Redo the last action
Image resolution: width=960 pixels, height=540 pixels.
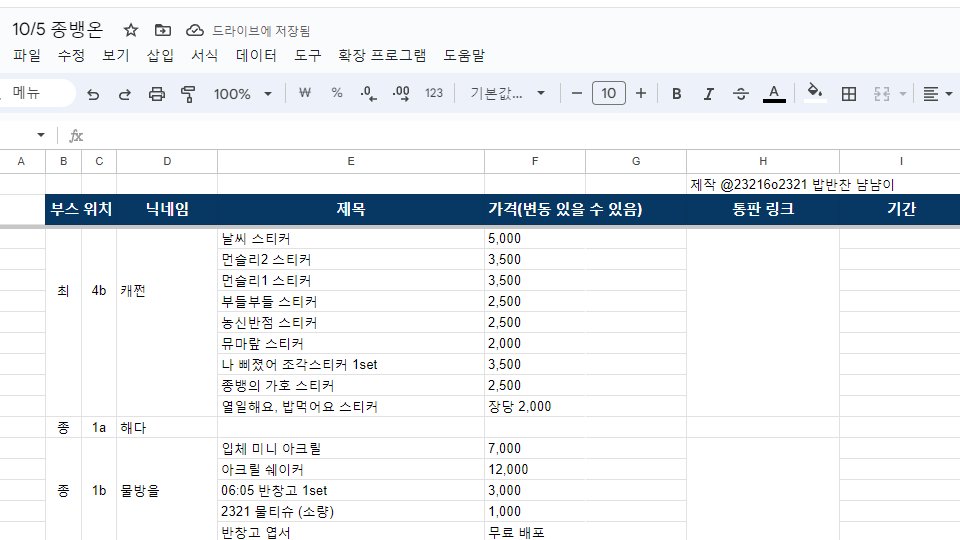point(124,94)
